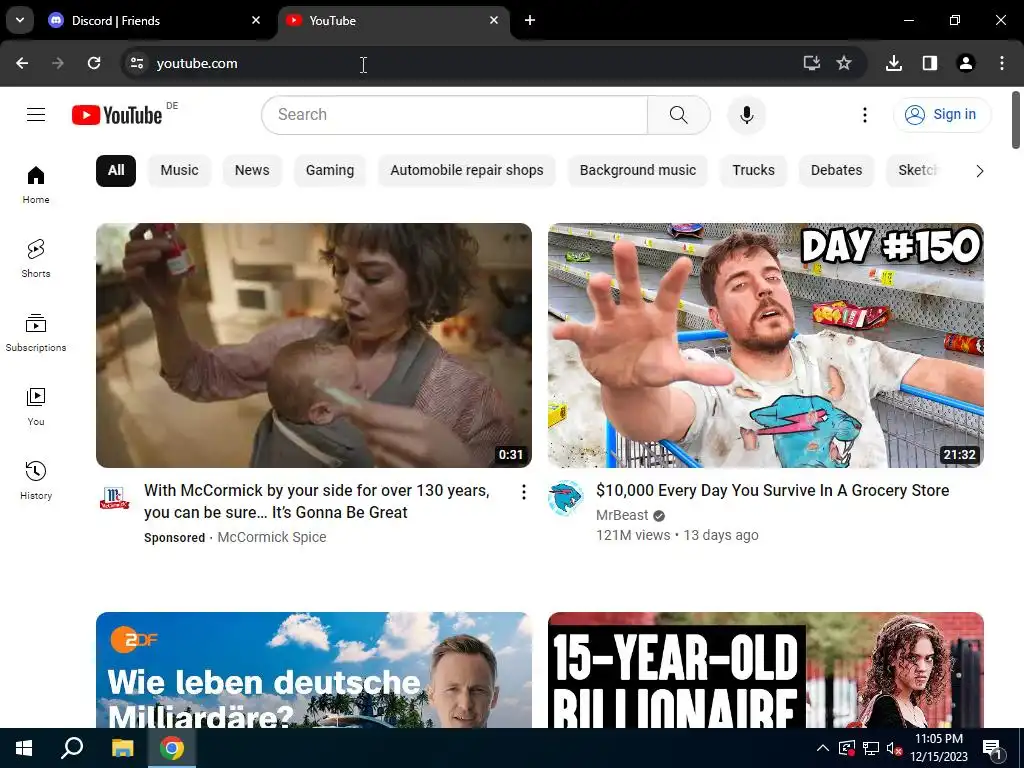
Task: Open the You section in sidebar
Action: (x=36, y=406)
